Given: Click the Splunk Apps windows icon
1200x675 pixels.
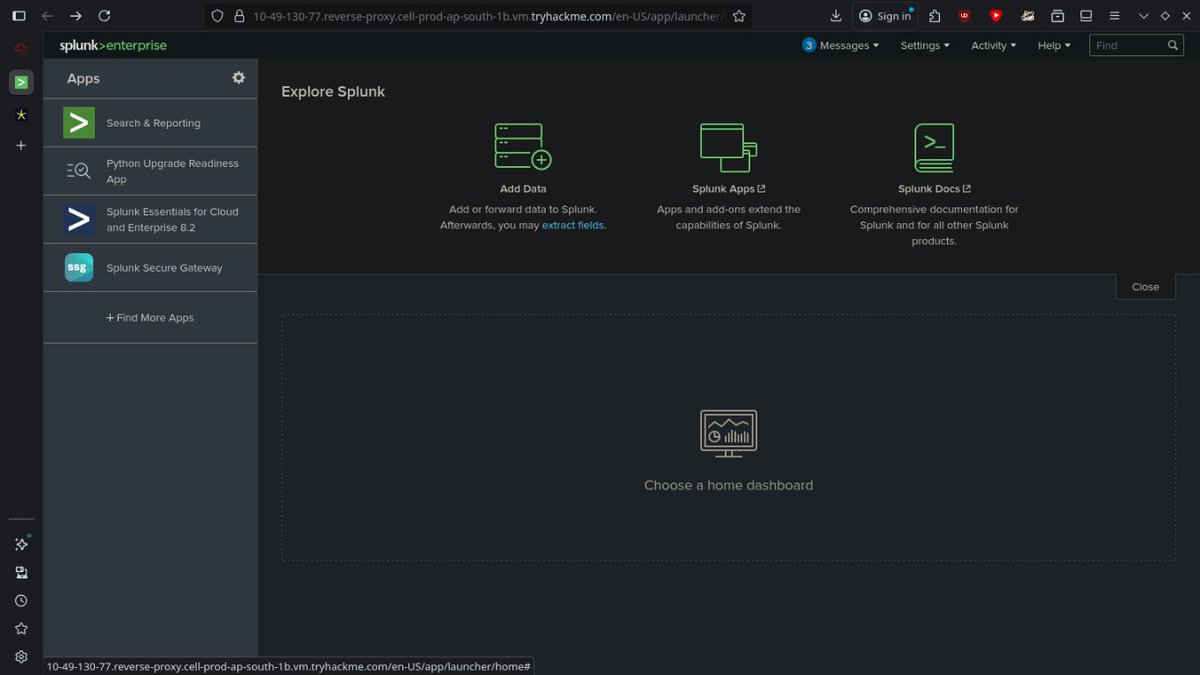Looking at the screenshot, I should click(728, 146).
